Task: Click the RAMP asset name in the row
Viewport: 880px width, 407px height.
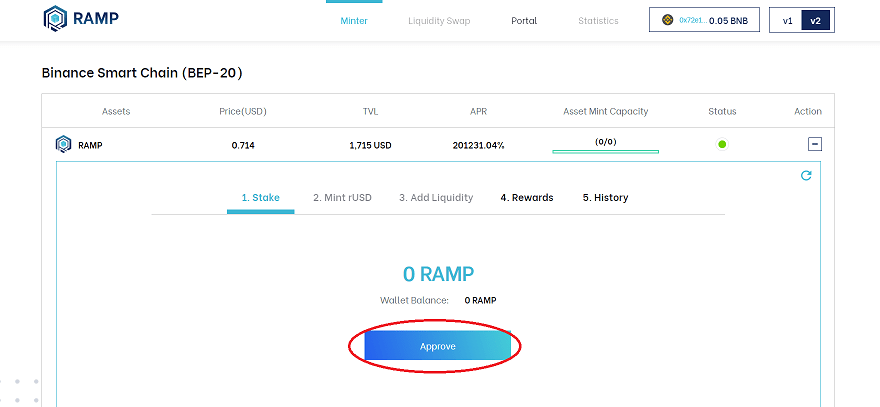Action: (x=90, y=145)
